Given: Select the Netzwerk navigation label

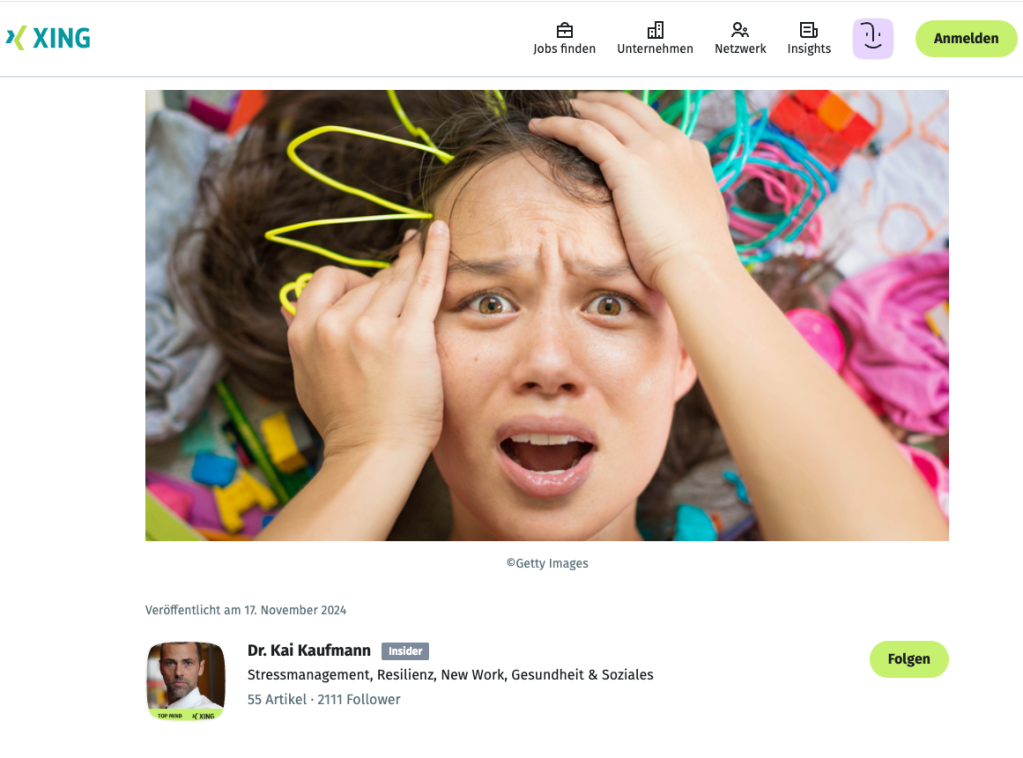Looking at the screenshot, I should (740, 49).
